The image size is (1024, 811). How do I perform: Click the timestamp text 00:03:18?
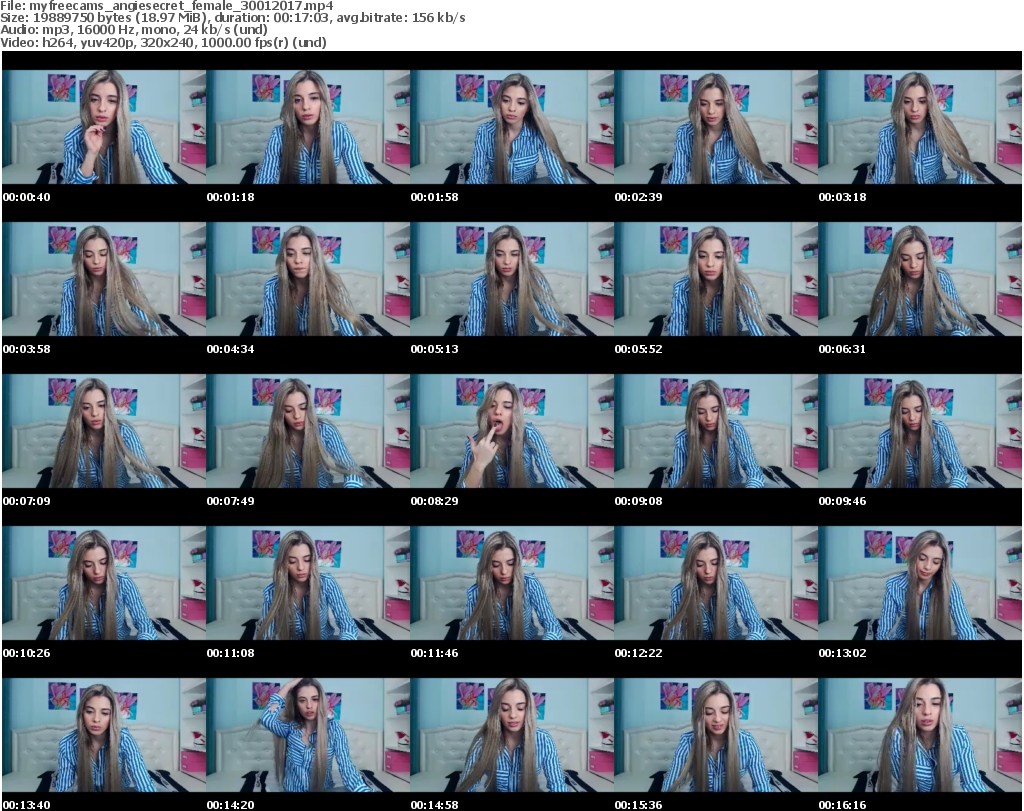[842, 197]
